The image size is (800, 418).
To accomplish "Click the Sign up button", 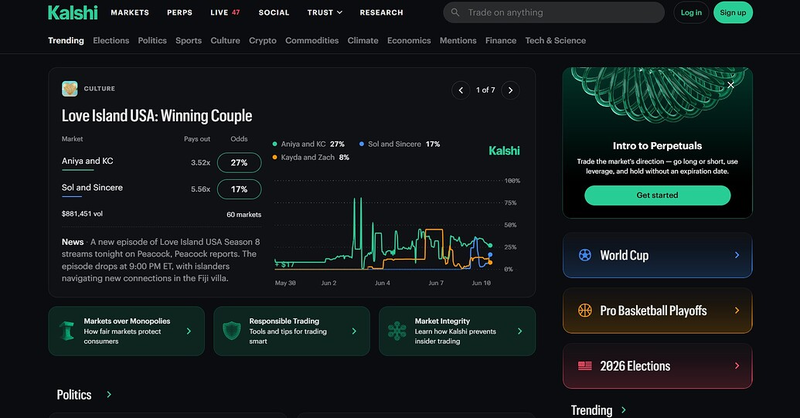I will [733, 12].
